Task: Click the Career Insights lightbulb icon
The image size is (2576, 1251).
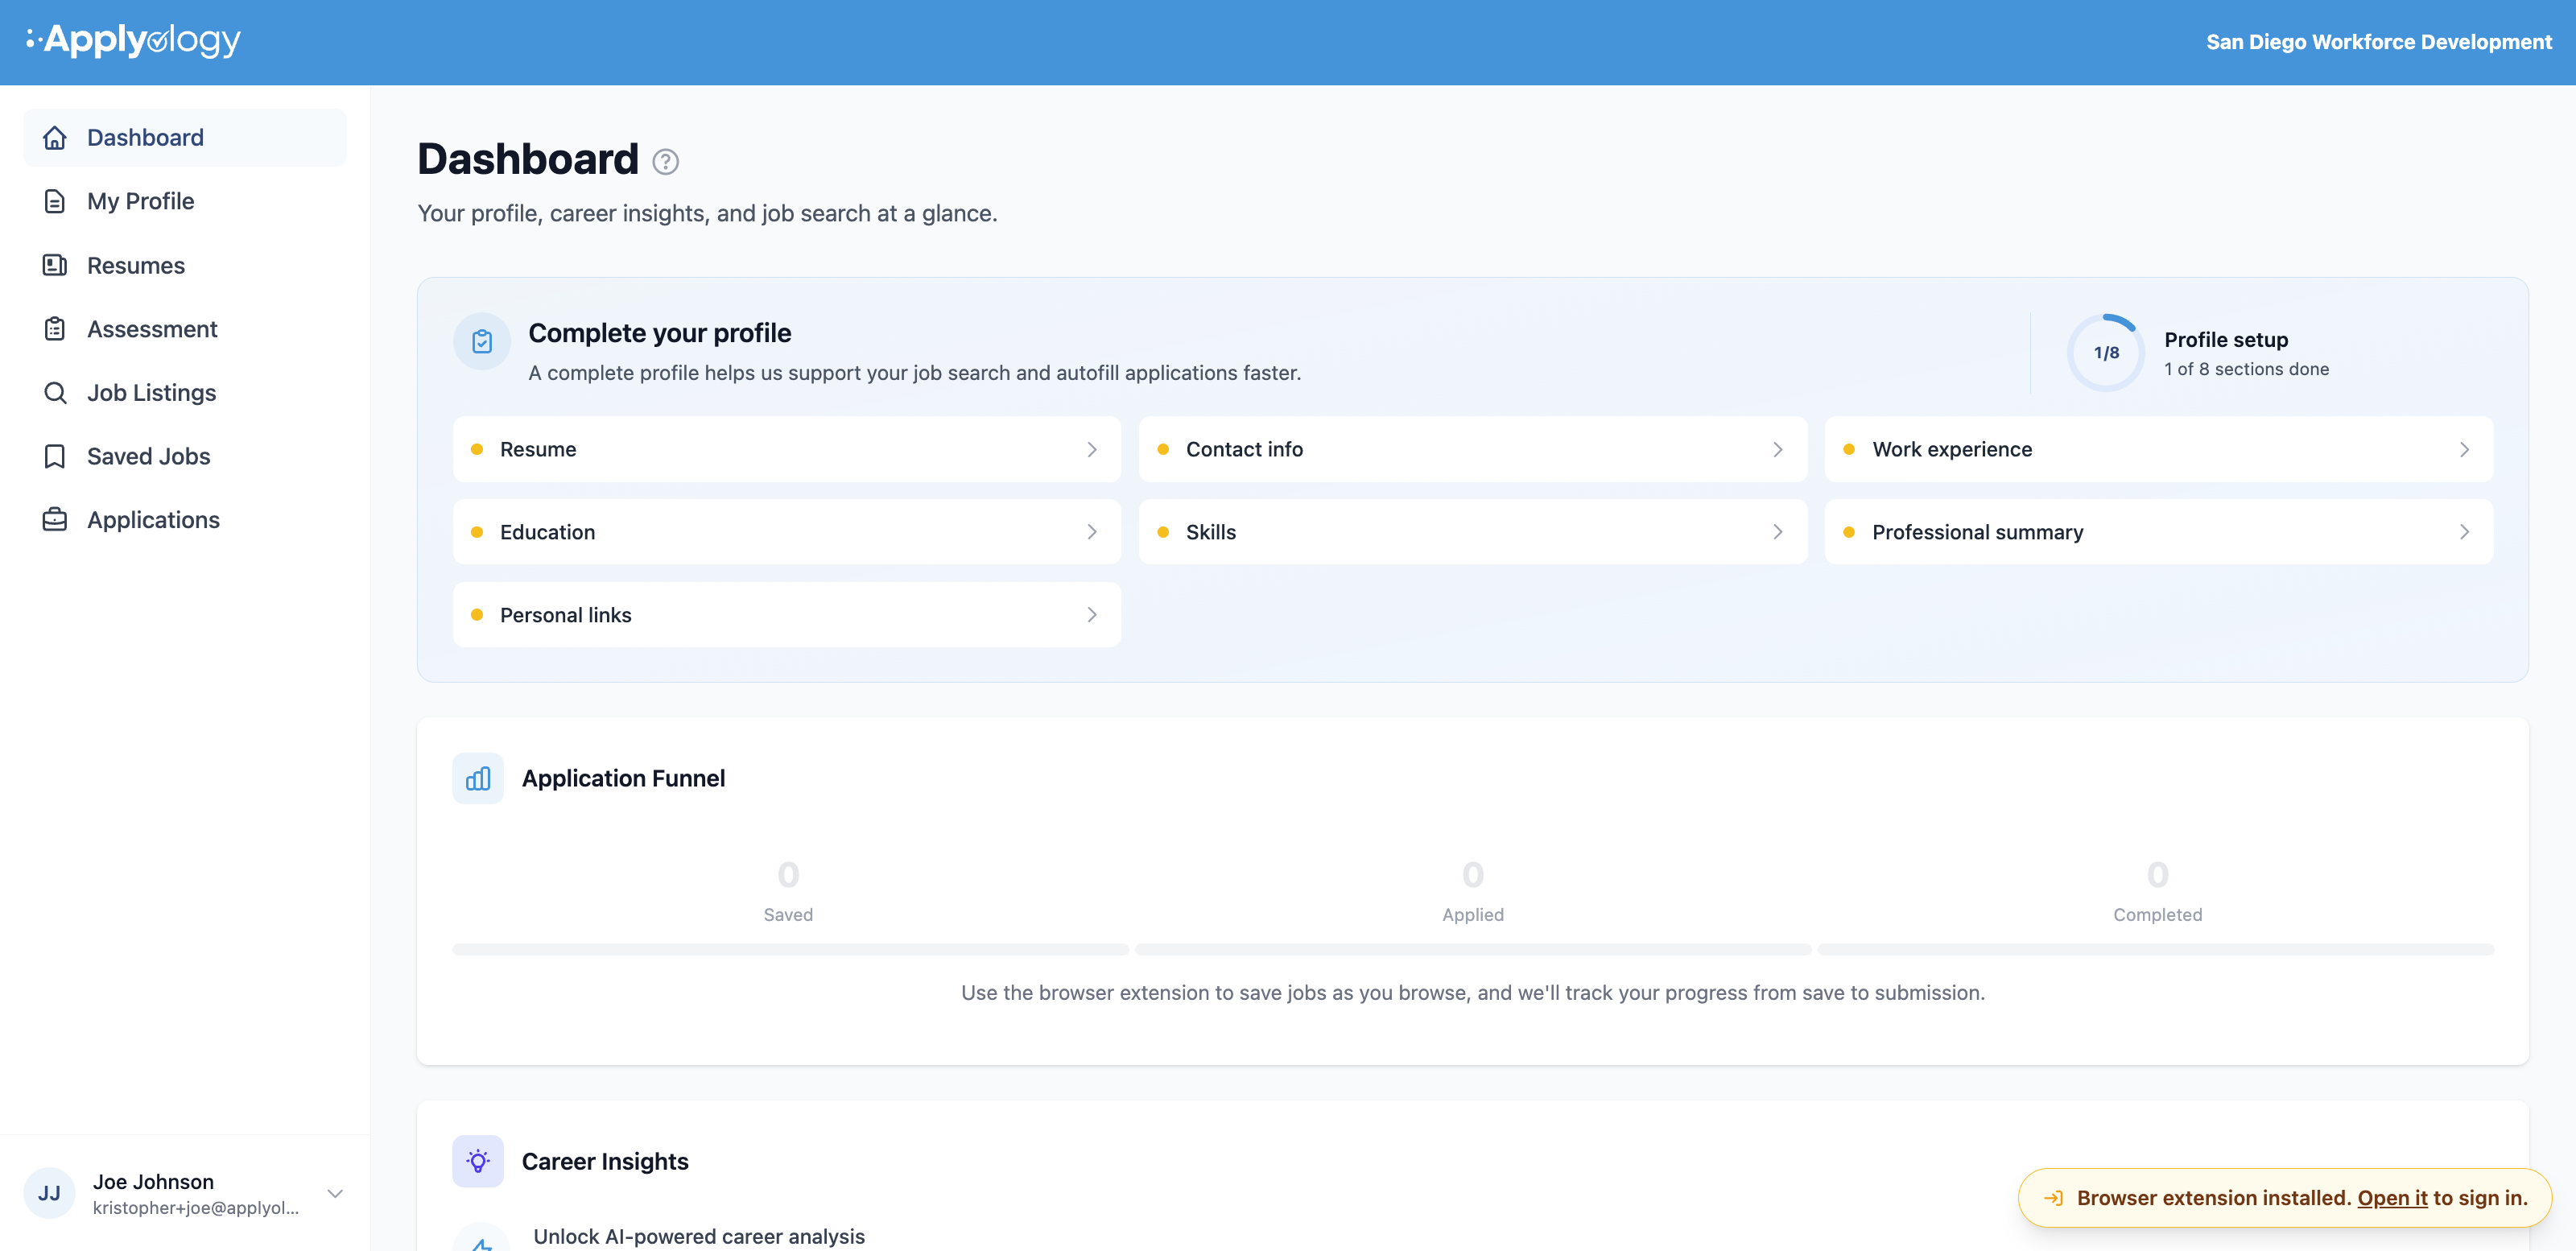Action: (x=478, y=1161)
